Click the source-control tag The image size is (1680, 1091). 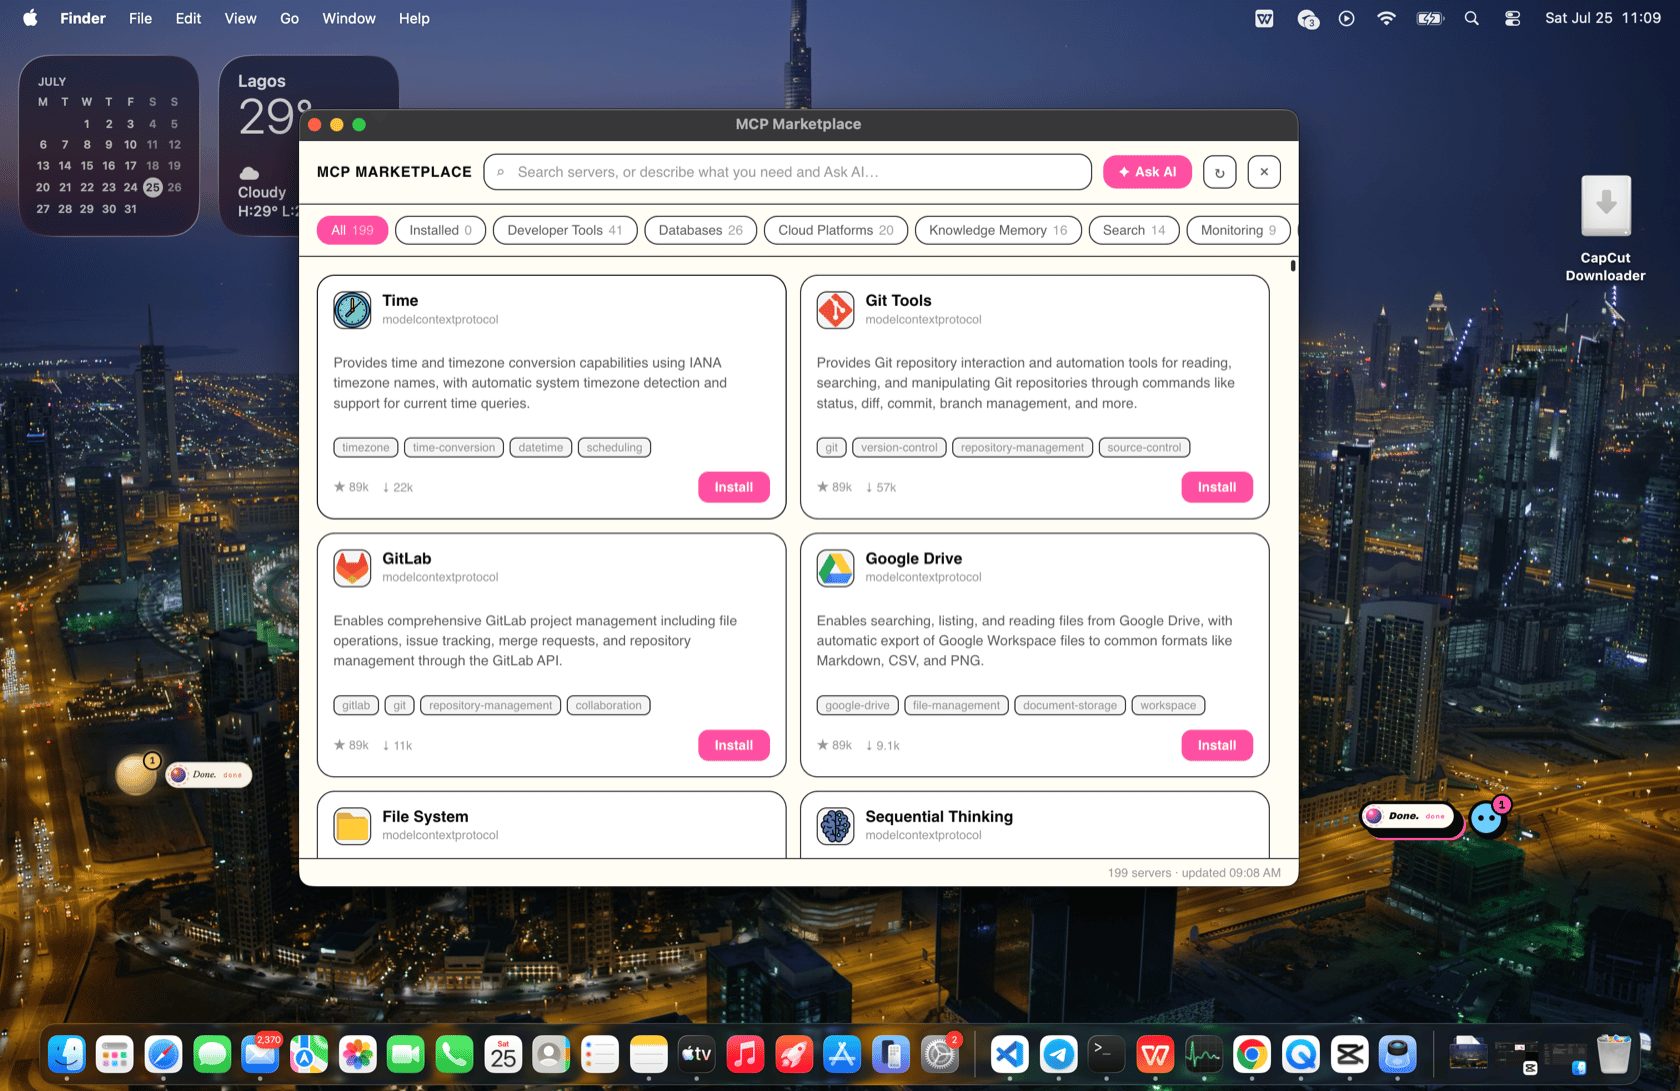coord(1144,447)
